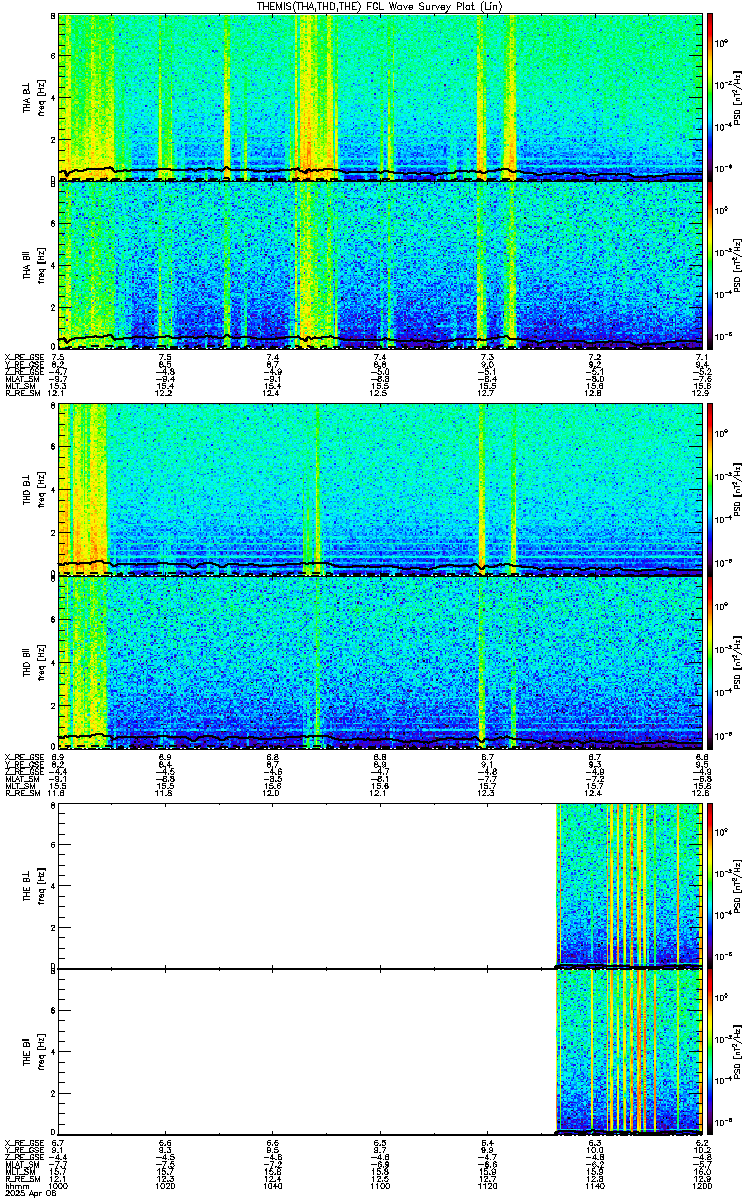Click the THD B⊥ freq [Hz] axis label
The image size is (750, 1200).
[x=41, y=489]
